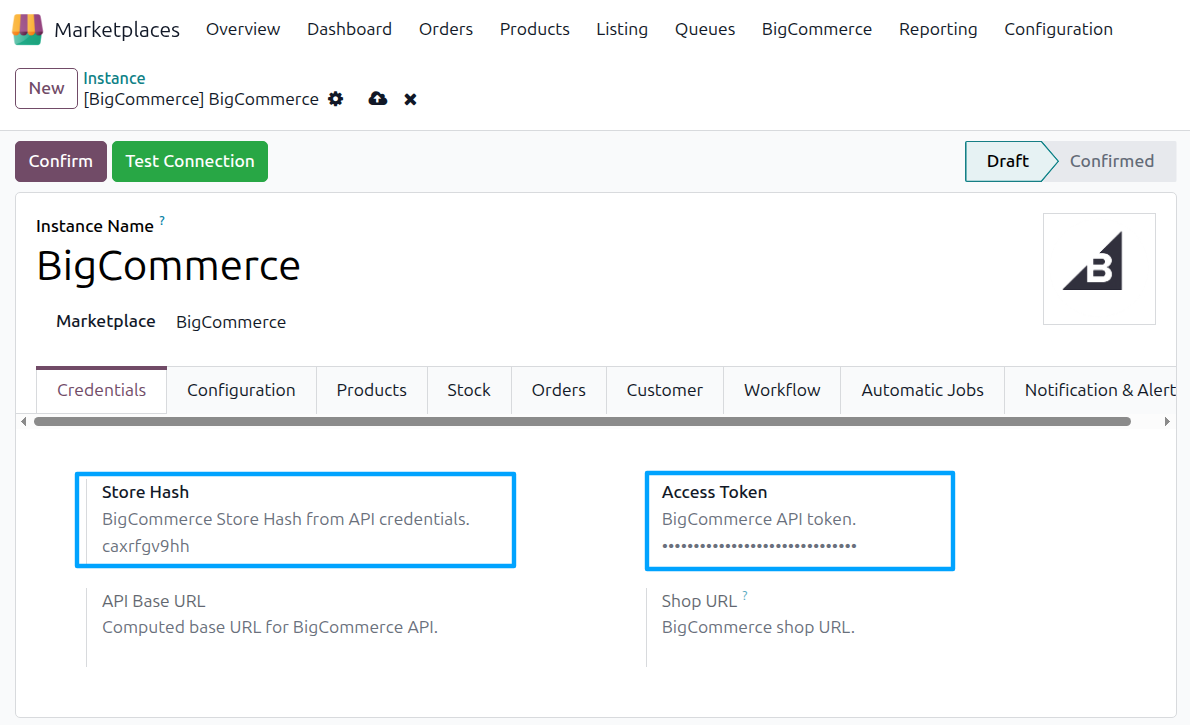Open the Products menu in top bar
Screen dimensions: 1190x725
[x=534, y=29]
